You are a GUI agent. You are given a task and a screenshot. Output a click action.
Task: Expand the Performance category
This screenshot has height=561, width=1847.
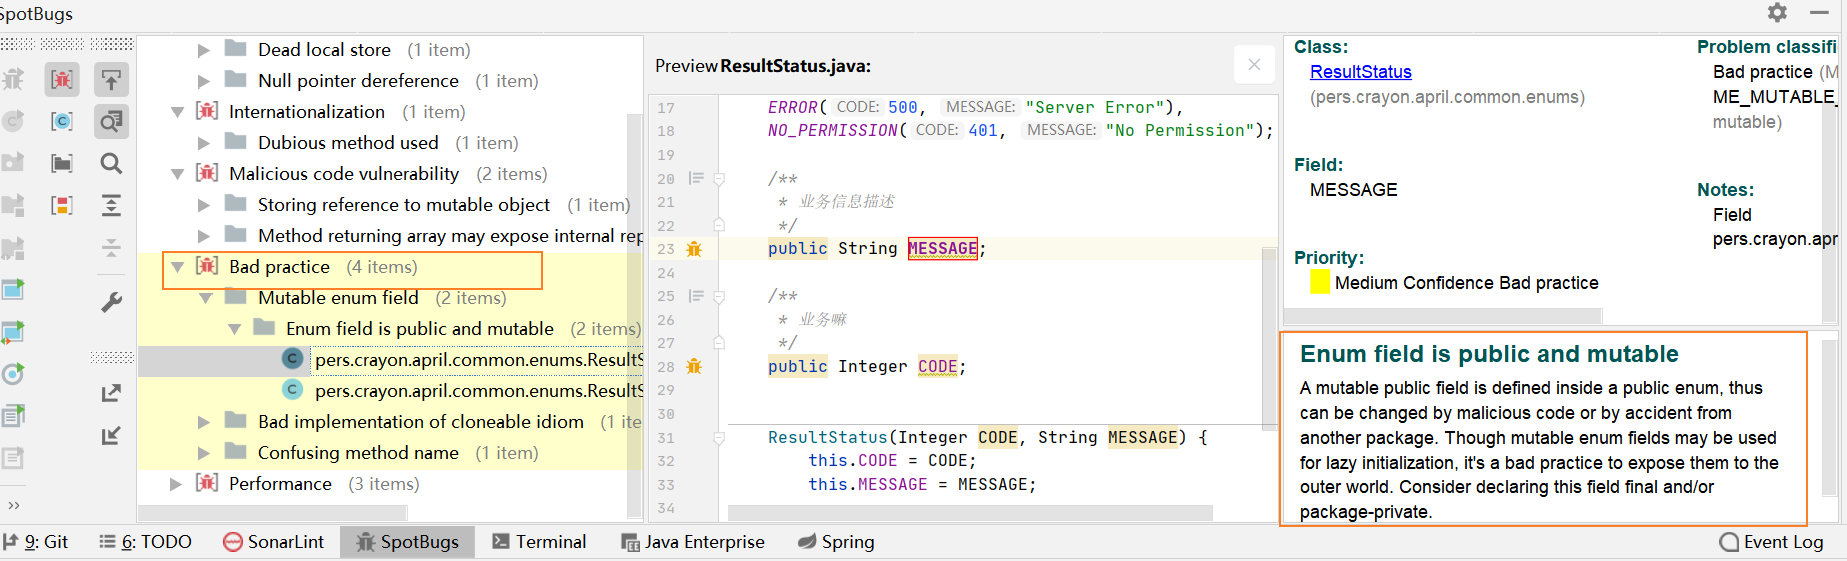[x=176, y=484]
